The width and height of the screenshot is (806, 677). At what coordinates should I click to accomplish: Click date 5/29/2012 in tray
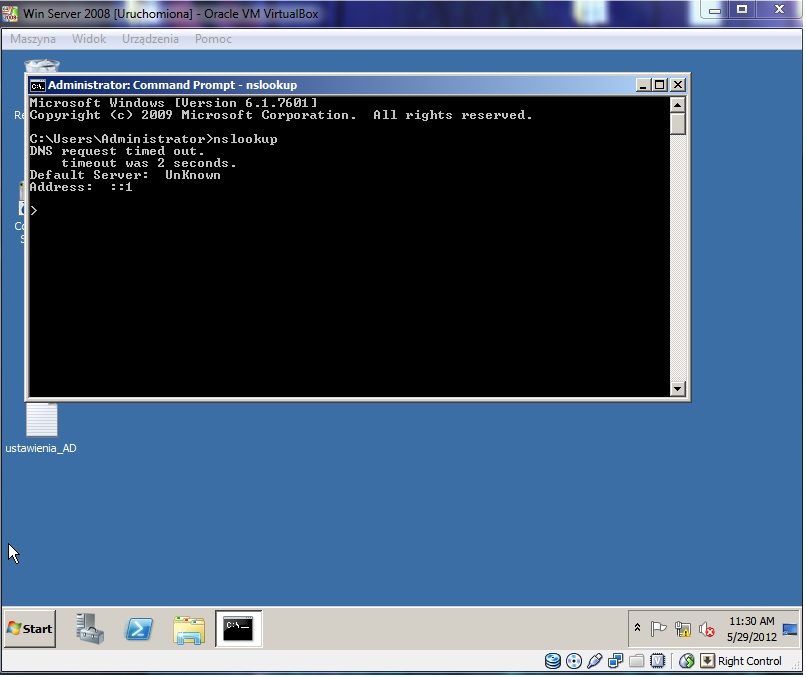click(752, 637)
